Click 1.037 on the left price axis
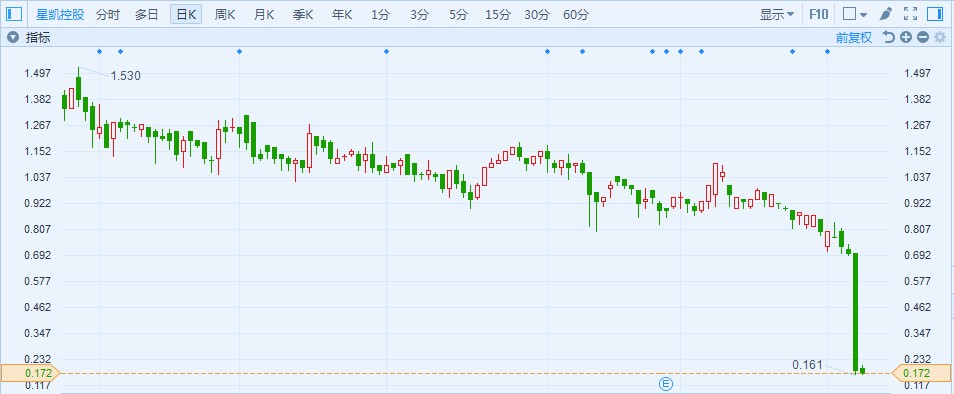 pos(37,178)
